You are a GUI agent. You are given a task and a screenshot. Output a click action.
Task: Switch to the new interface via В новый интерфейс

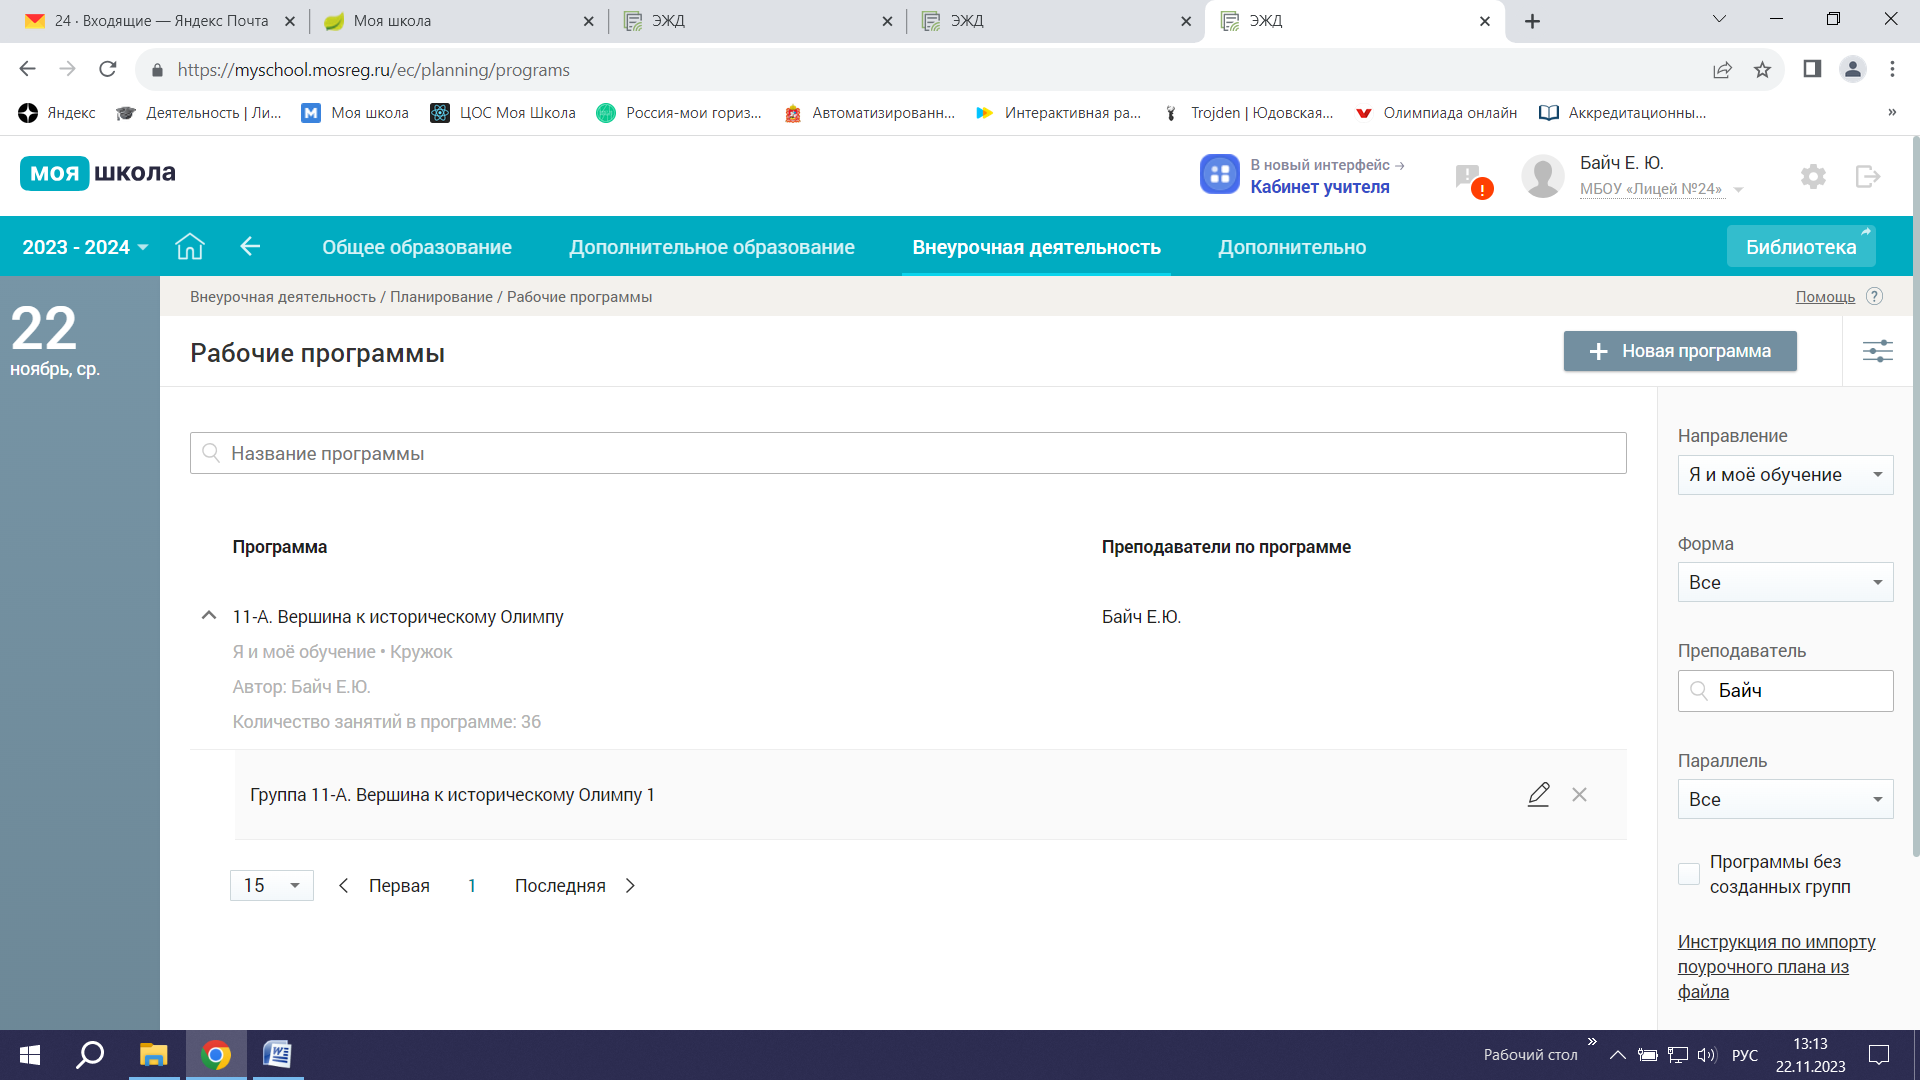1327,164
